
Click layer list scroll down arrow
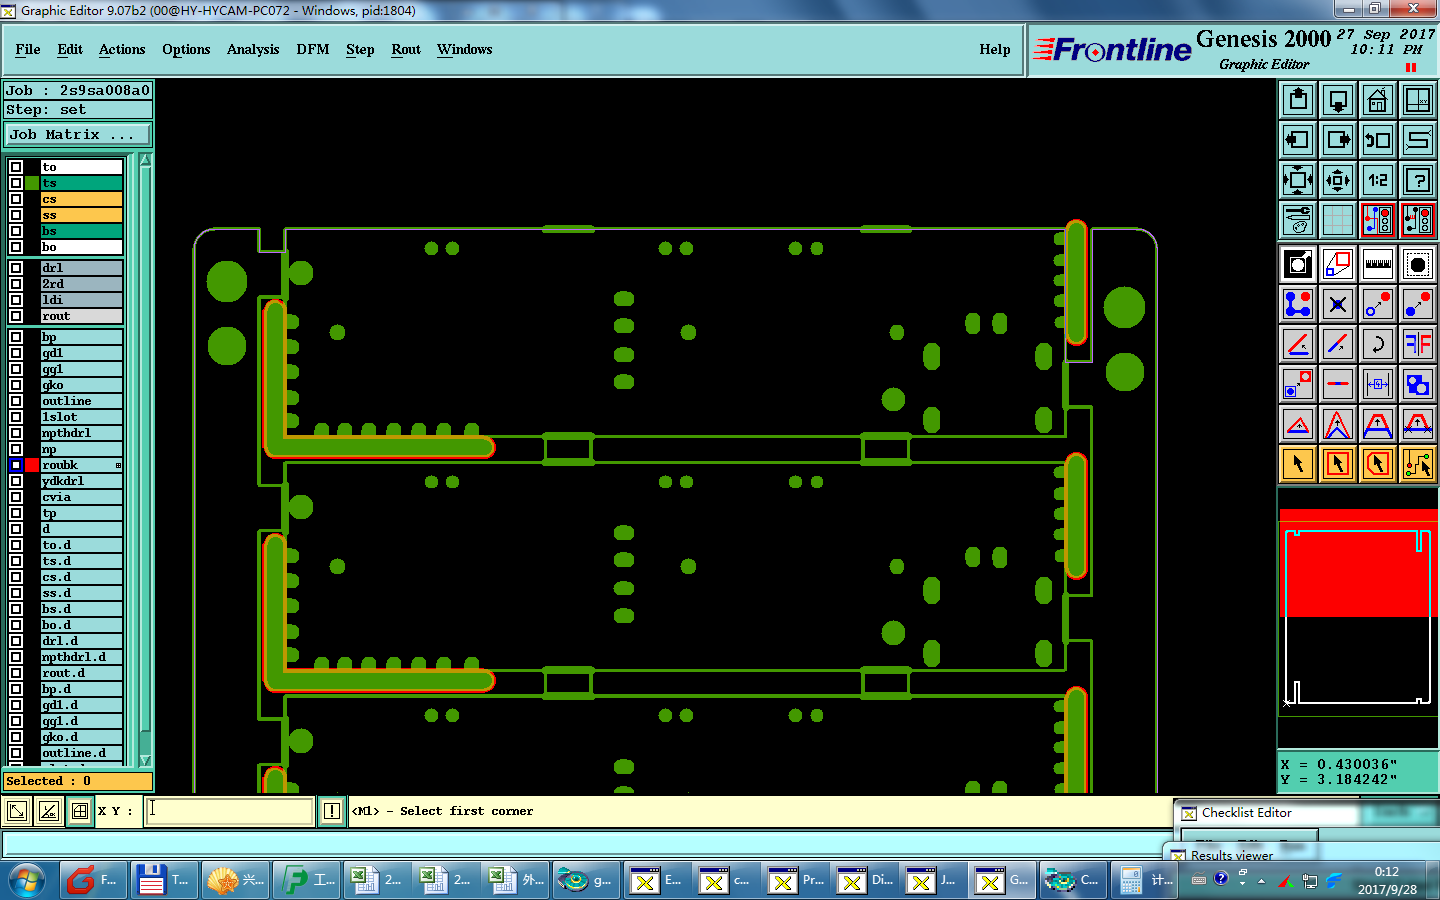pyautogui.click(x=145, y=761)
